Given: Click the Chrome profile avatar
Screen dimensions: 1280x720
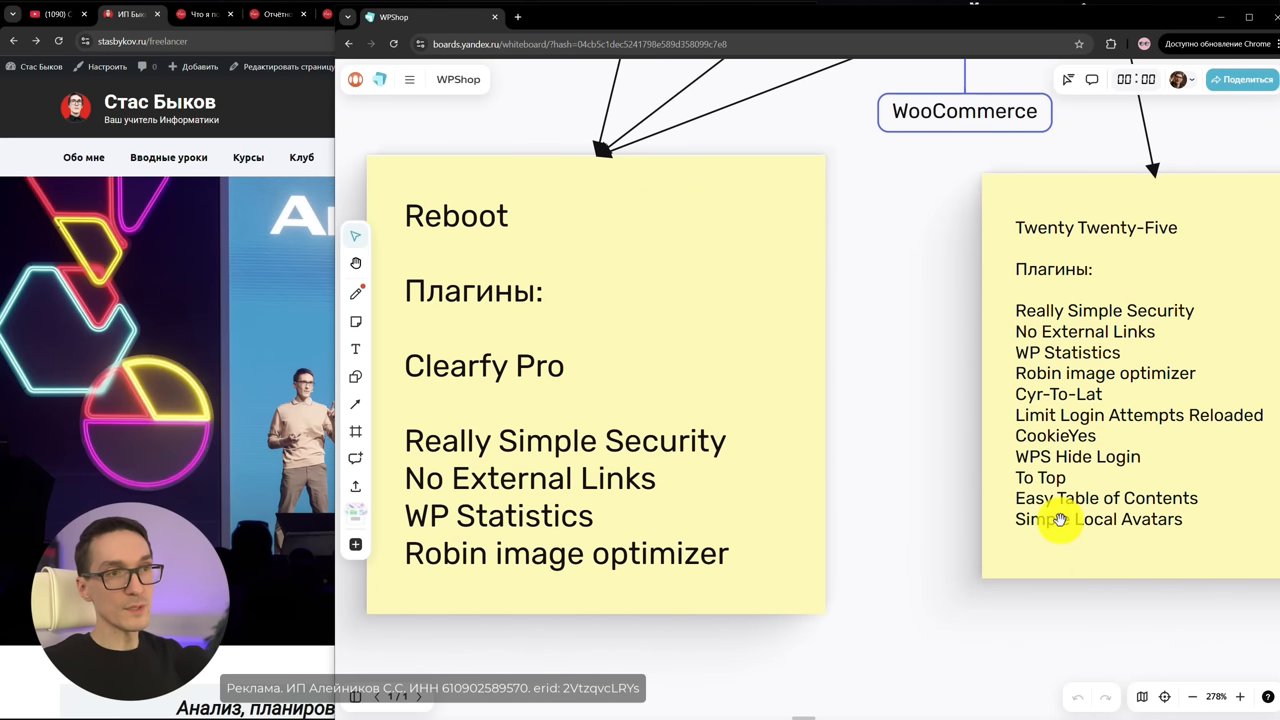Looking at the screenshot, I should click(1144, 44).
